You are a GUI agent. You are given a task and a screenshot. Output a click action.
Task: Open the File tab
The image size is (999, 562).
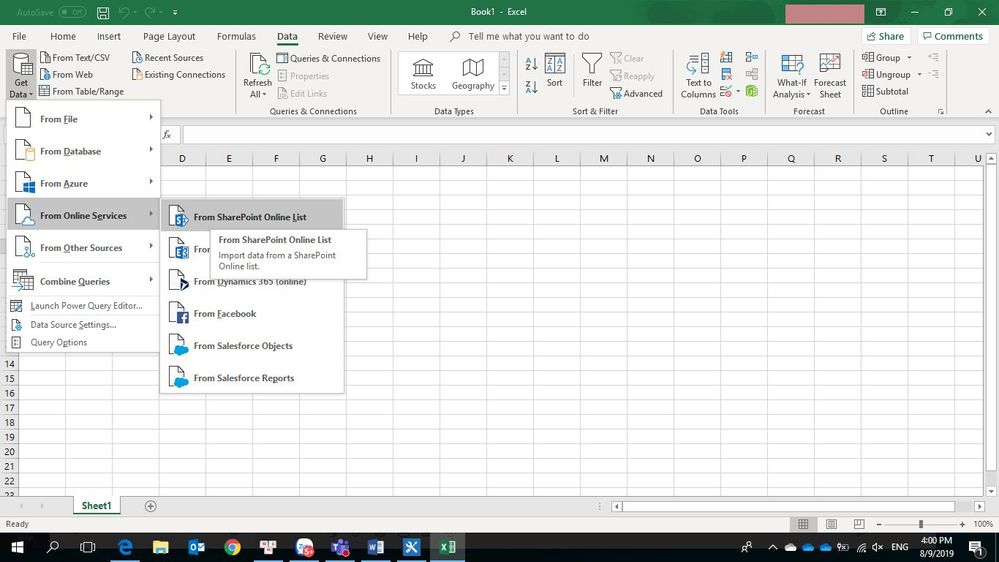coord(19,36)
